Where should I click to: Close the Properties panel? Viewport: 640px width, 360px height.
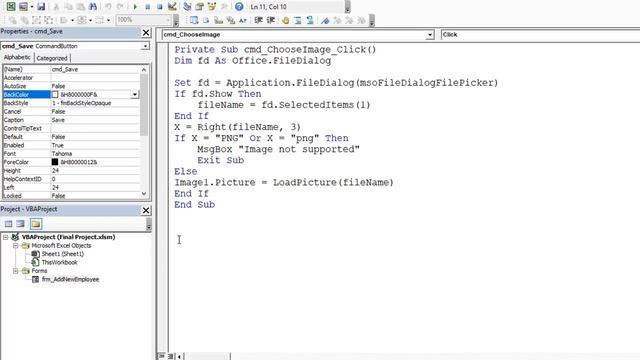click(146, 32)
